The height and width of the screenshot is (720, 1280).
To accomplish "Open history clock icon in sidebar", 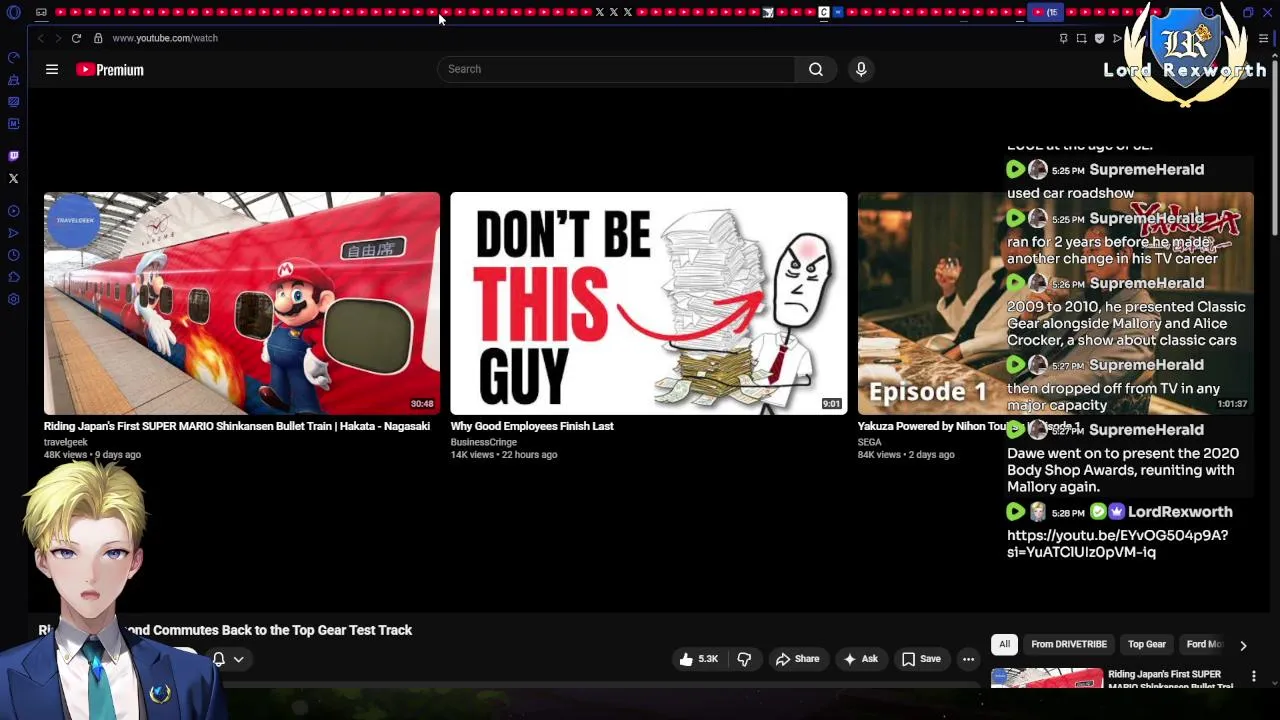I will (13, 255).
